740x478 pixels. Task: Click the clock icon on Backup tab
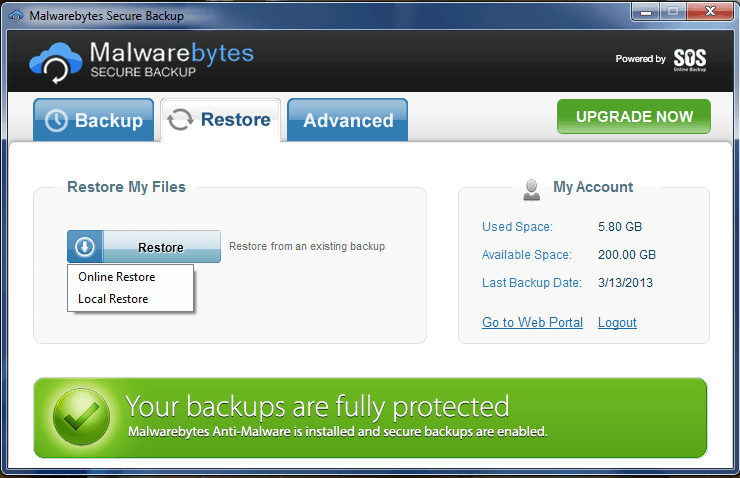tap(56, 120)
